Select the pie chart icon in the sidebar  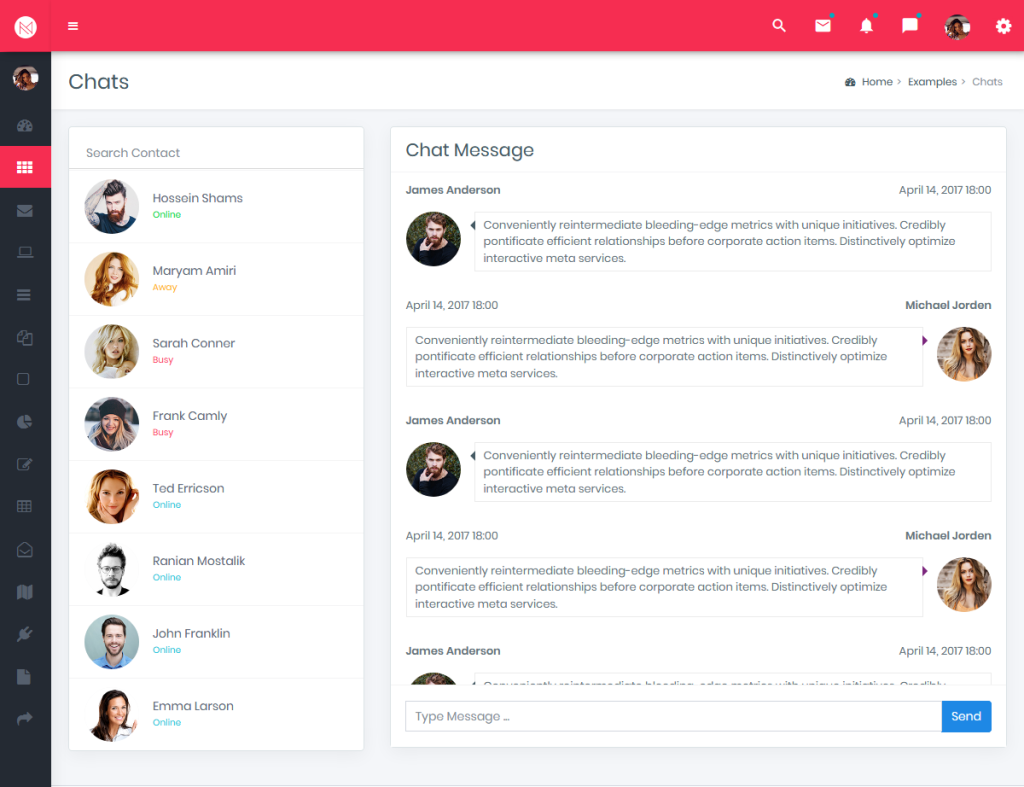[25, 421]
